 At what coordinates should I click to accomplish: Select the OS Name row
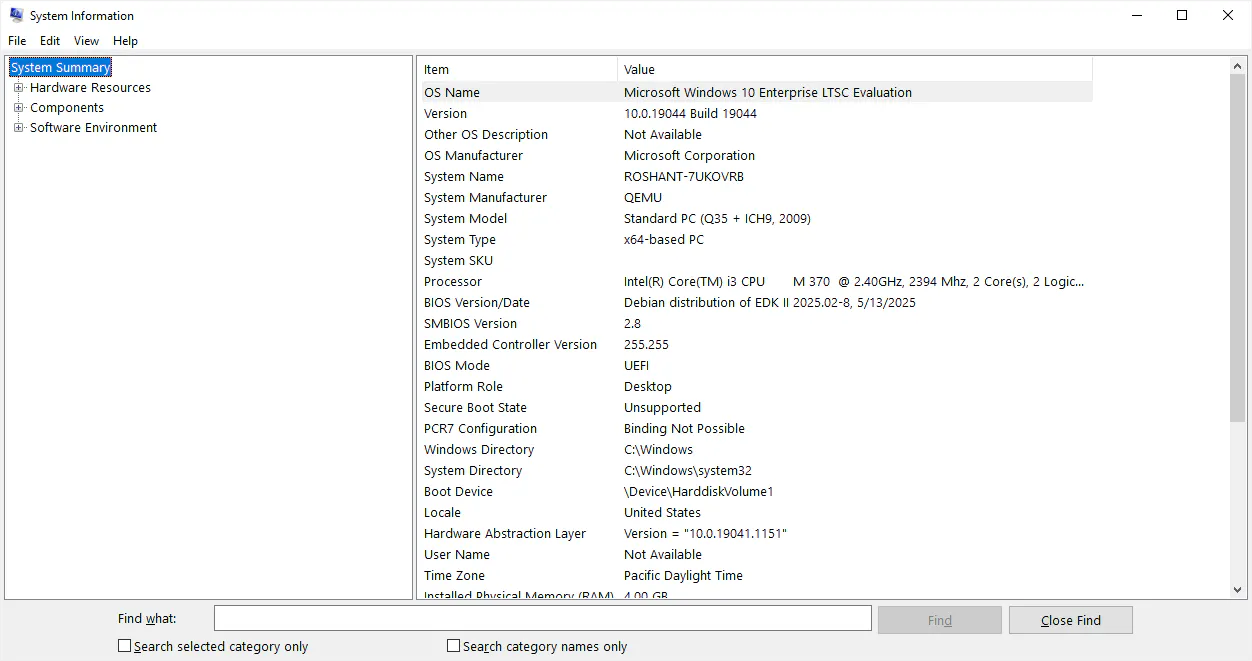tap(755, 92)
